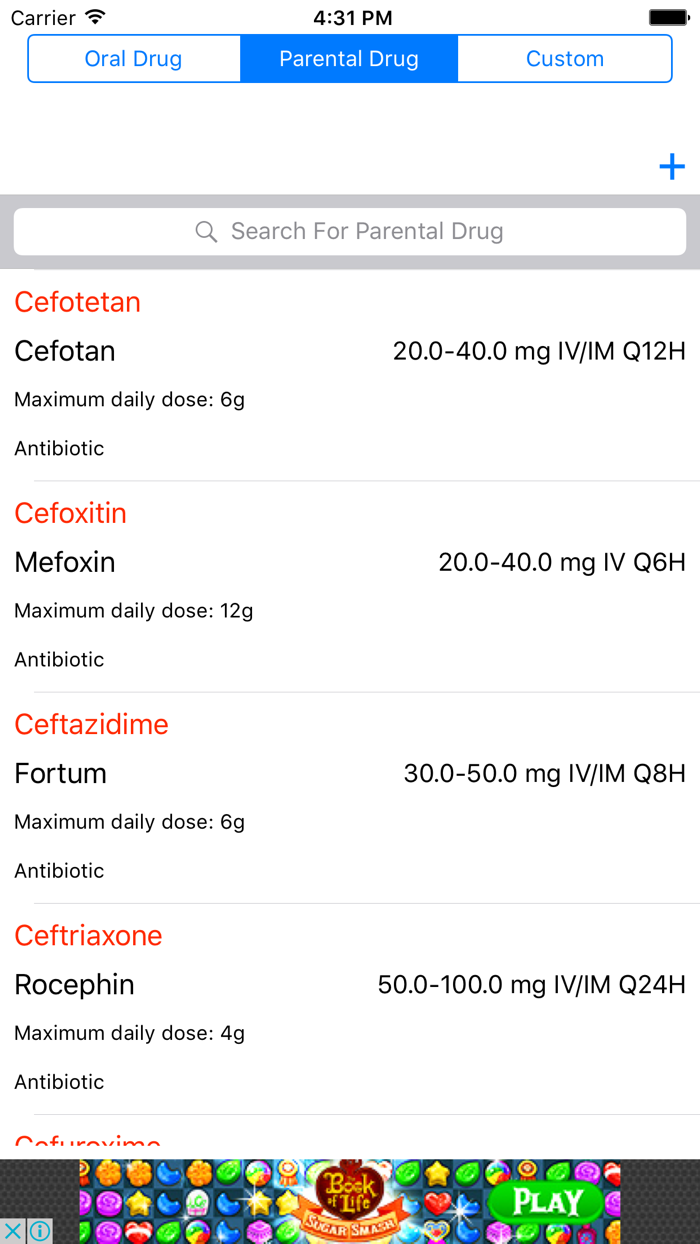Tap the 4:31 PM clock display
Screen dimensions: 700x1244
pyautogui.click(x=350, y=16)
